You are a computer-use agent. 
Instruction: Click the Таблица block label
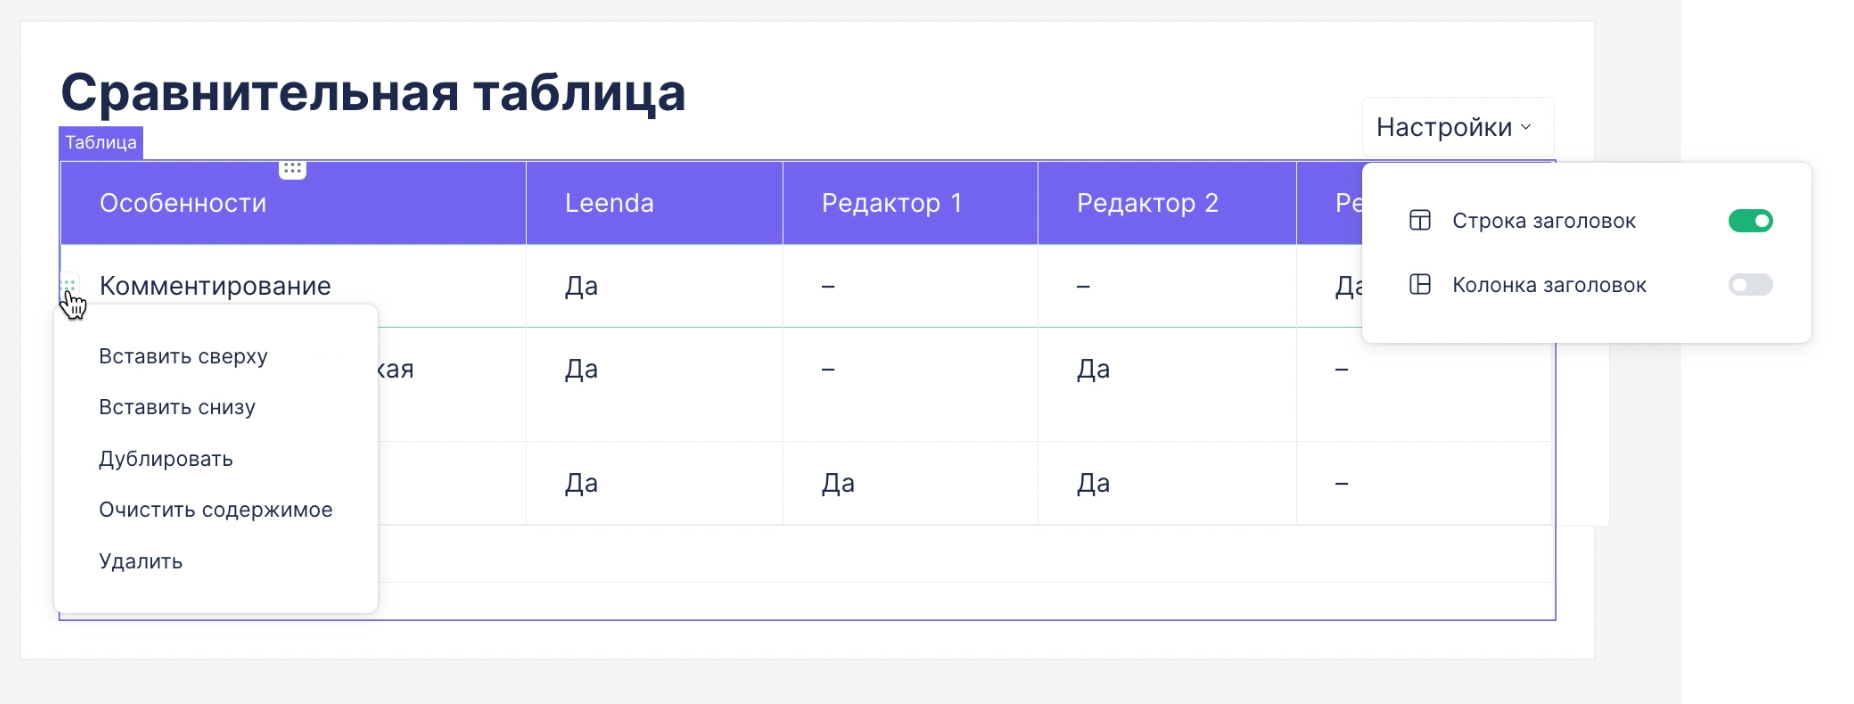pos(101,143)
